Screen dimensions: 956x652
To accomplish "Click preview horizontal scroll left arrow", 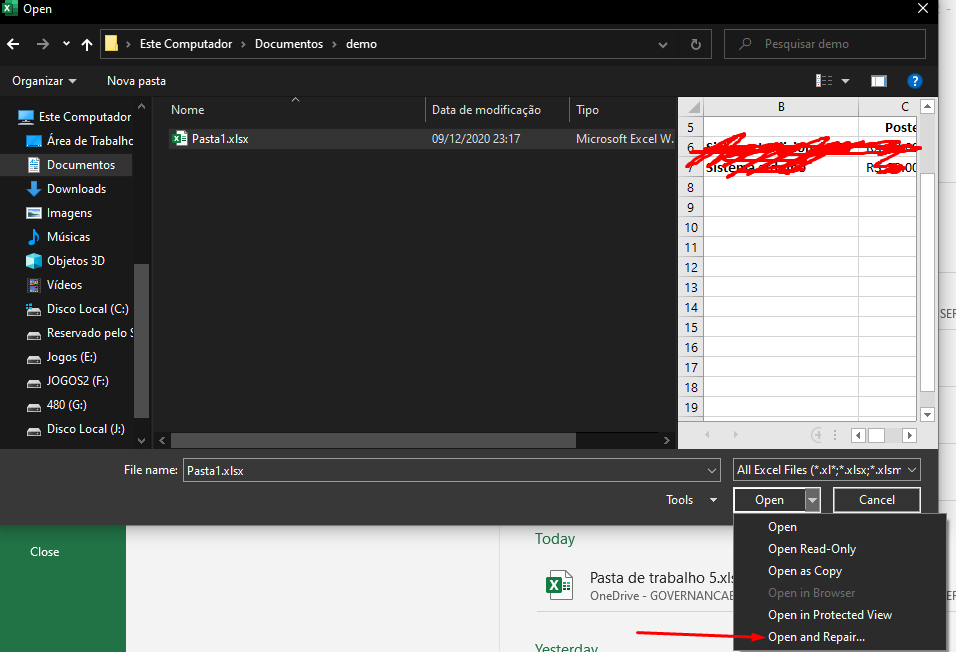I will pos(858,435).
